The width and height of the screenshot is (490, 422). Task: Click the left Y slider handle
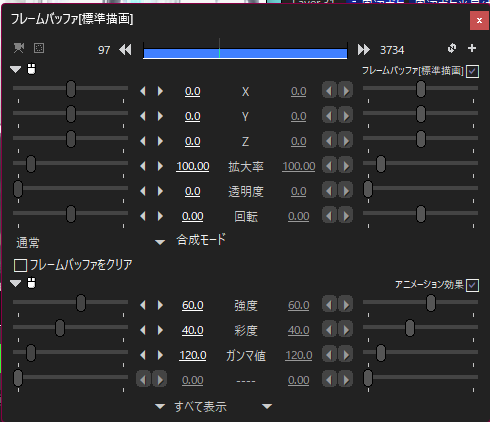coord(71,114)
